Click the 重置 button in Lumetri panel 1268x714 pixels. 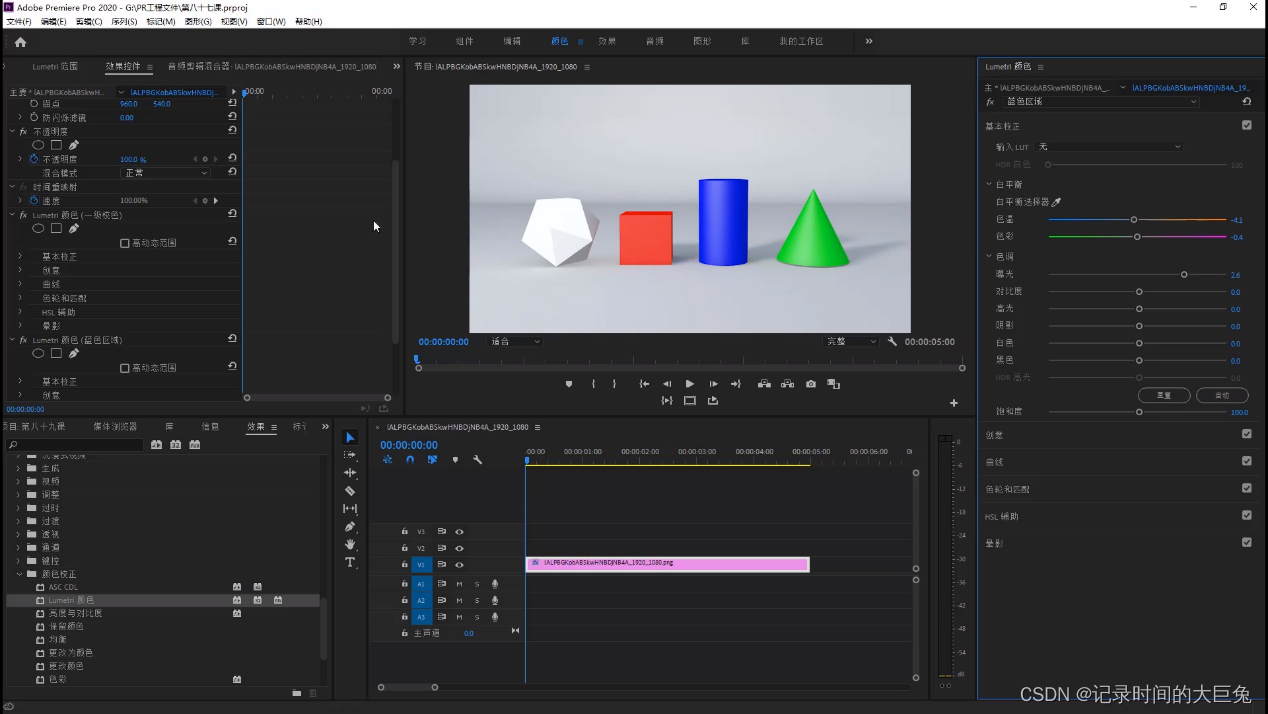(x=1164, y=395)
